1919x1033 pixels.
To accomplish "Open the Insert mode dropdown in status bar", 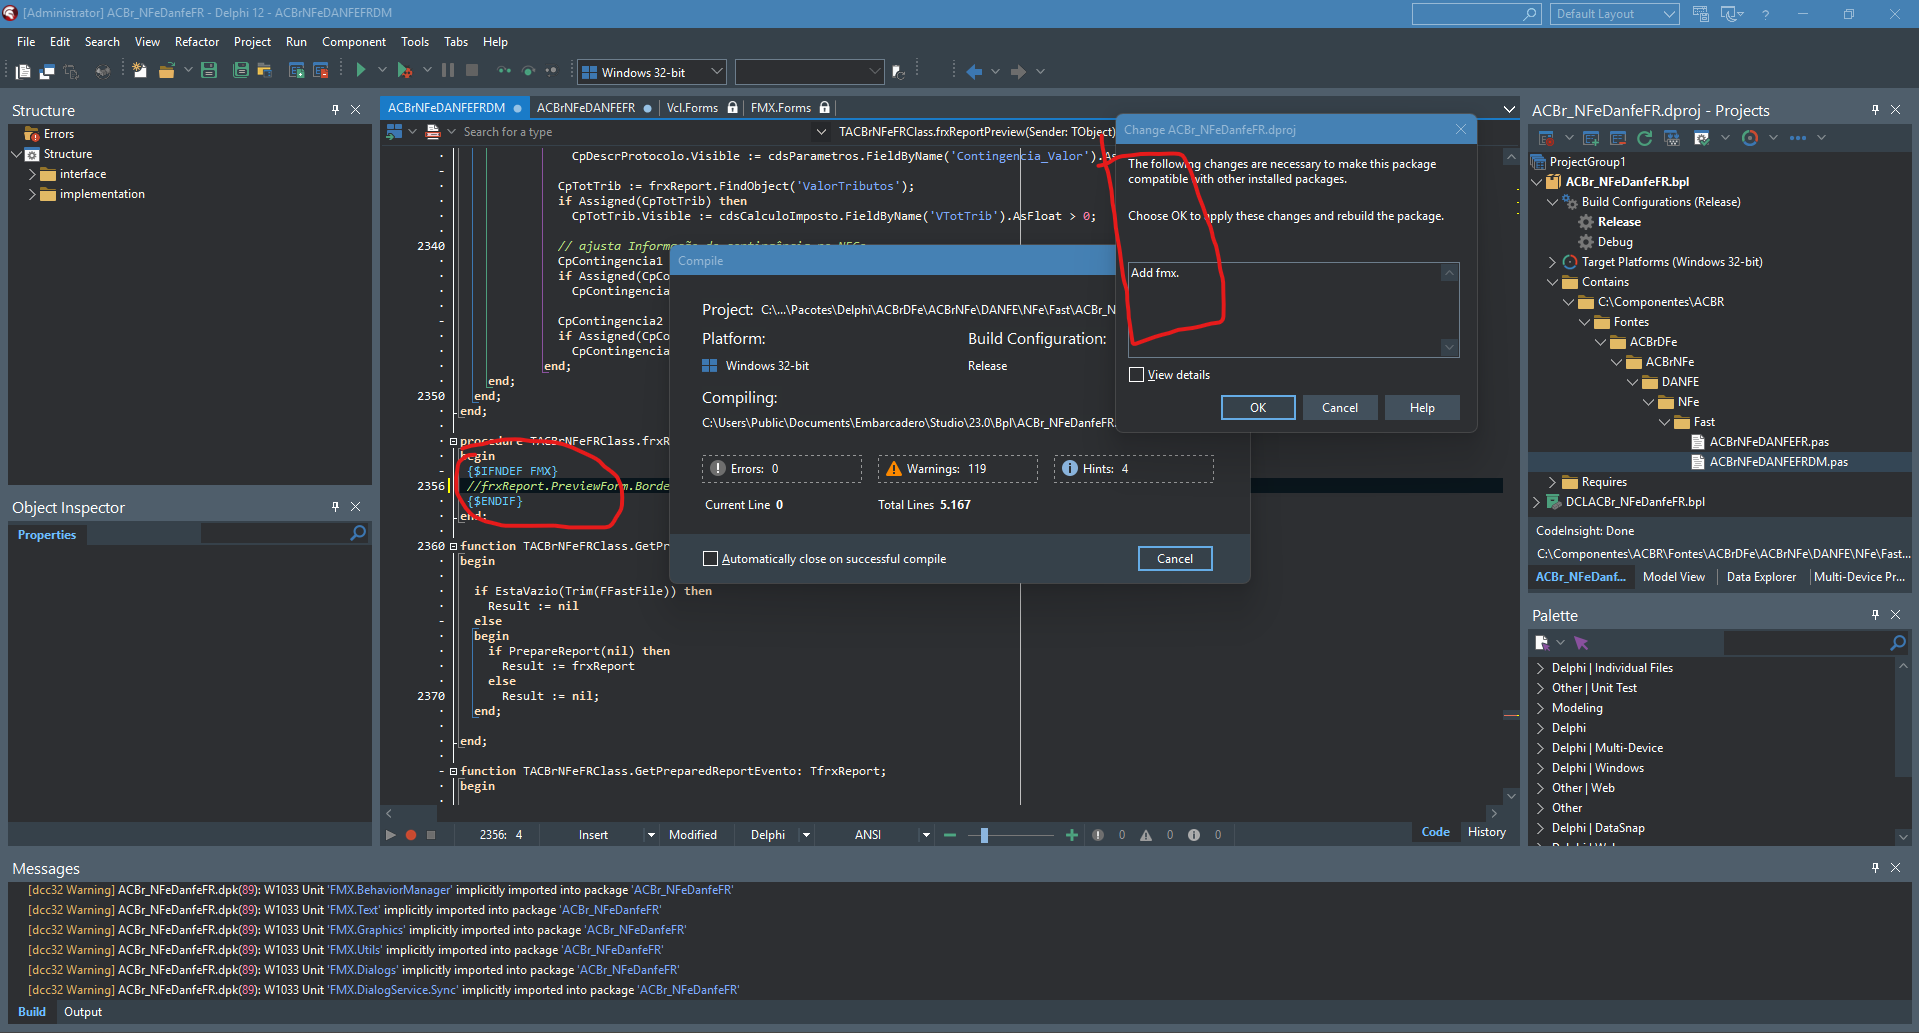I will pyautogui.click(x=651, y=835).
